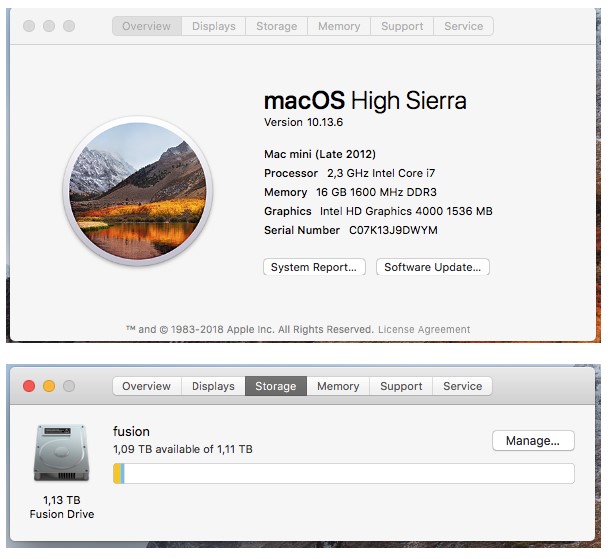Launch Software Update

pyautogui.click(x=433, y=267)
